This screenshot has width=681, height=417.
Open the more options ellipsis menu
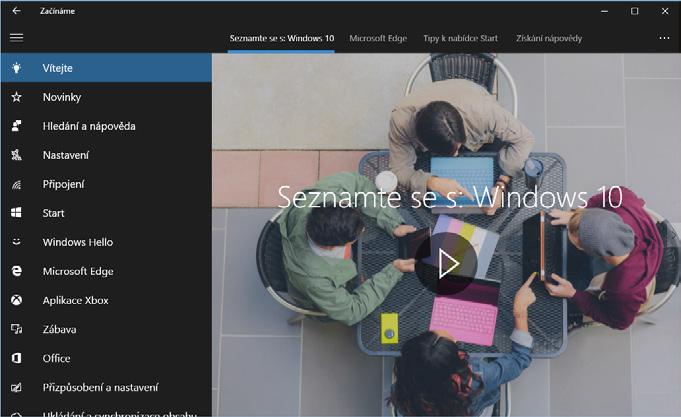pyautogui.click(x=664, y=38)
